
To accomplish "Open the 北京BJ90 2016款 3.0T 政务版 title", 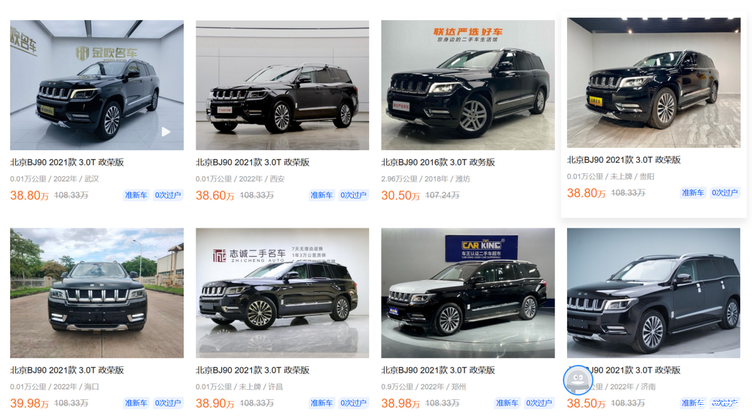I will [438, 163].
